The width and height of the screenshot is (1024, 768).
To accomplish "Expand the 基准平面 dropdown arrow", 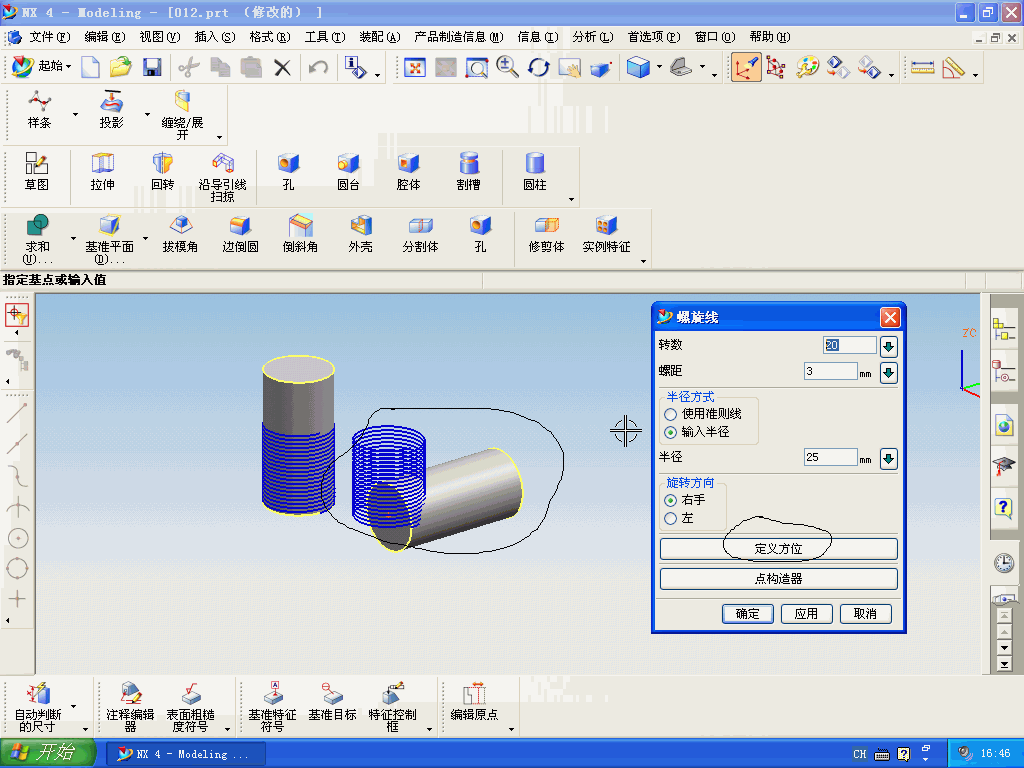I will (x=146, y=238).
